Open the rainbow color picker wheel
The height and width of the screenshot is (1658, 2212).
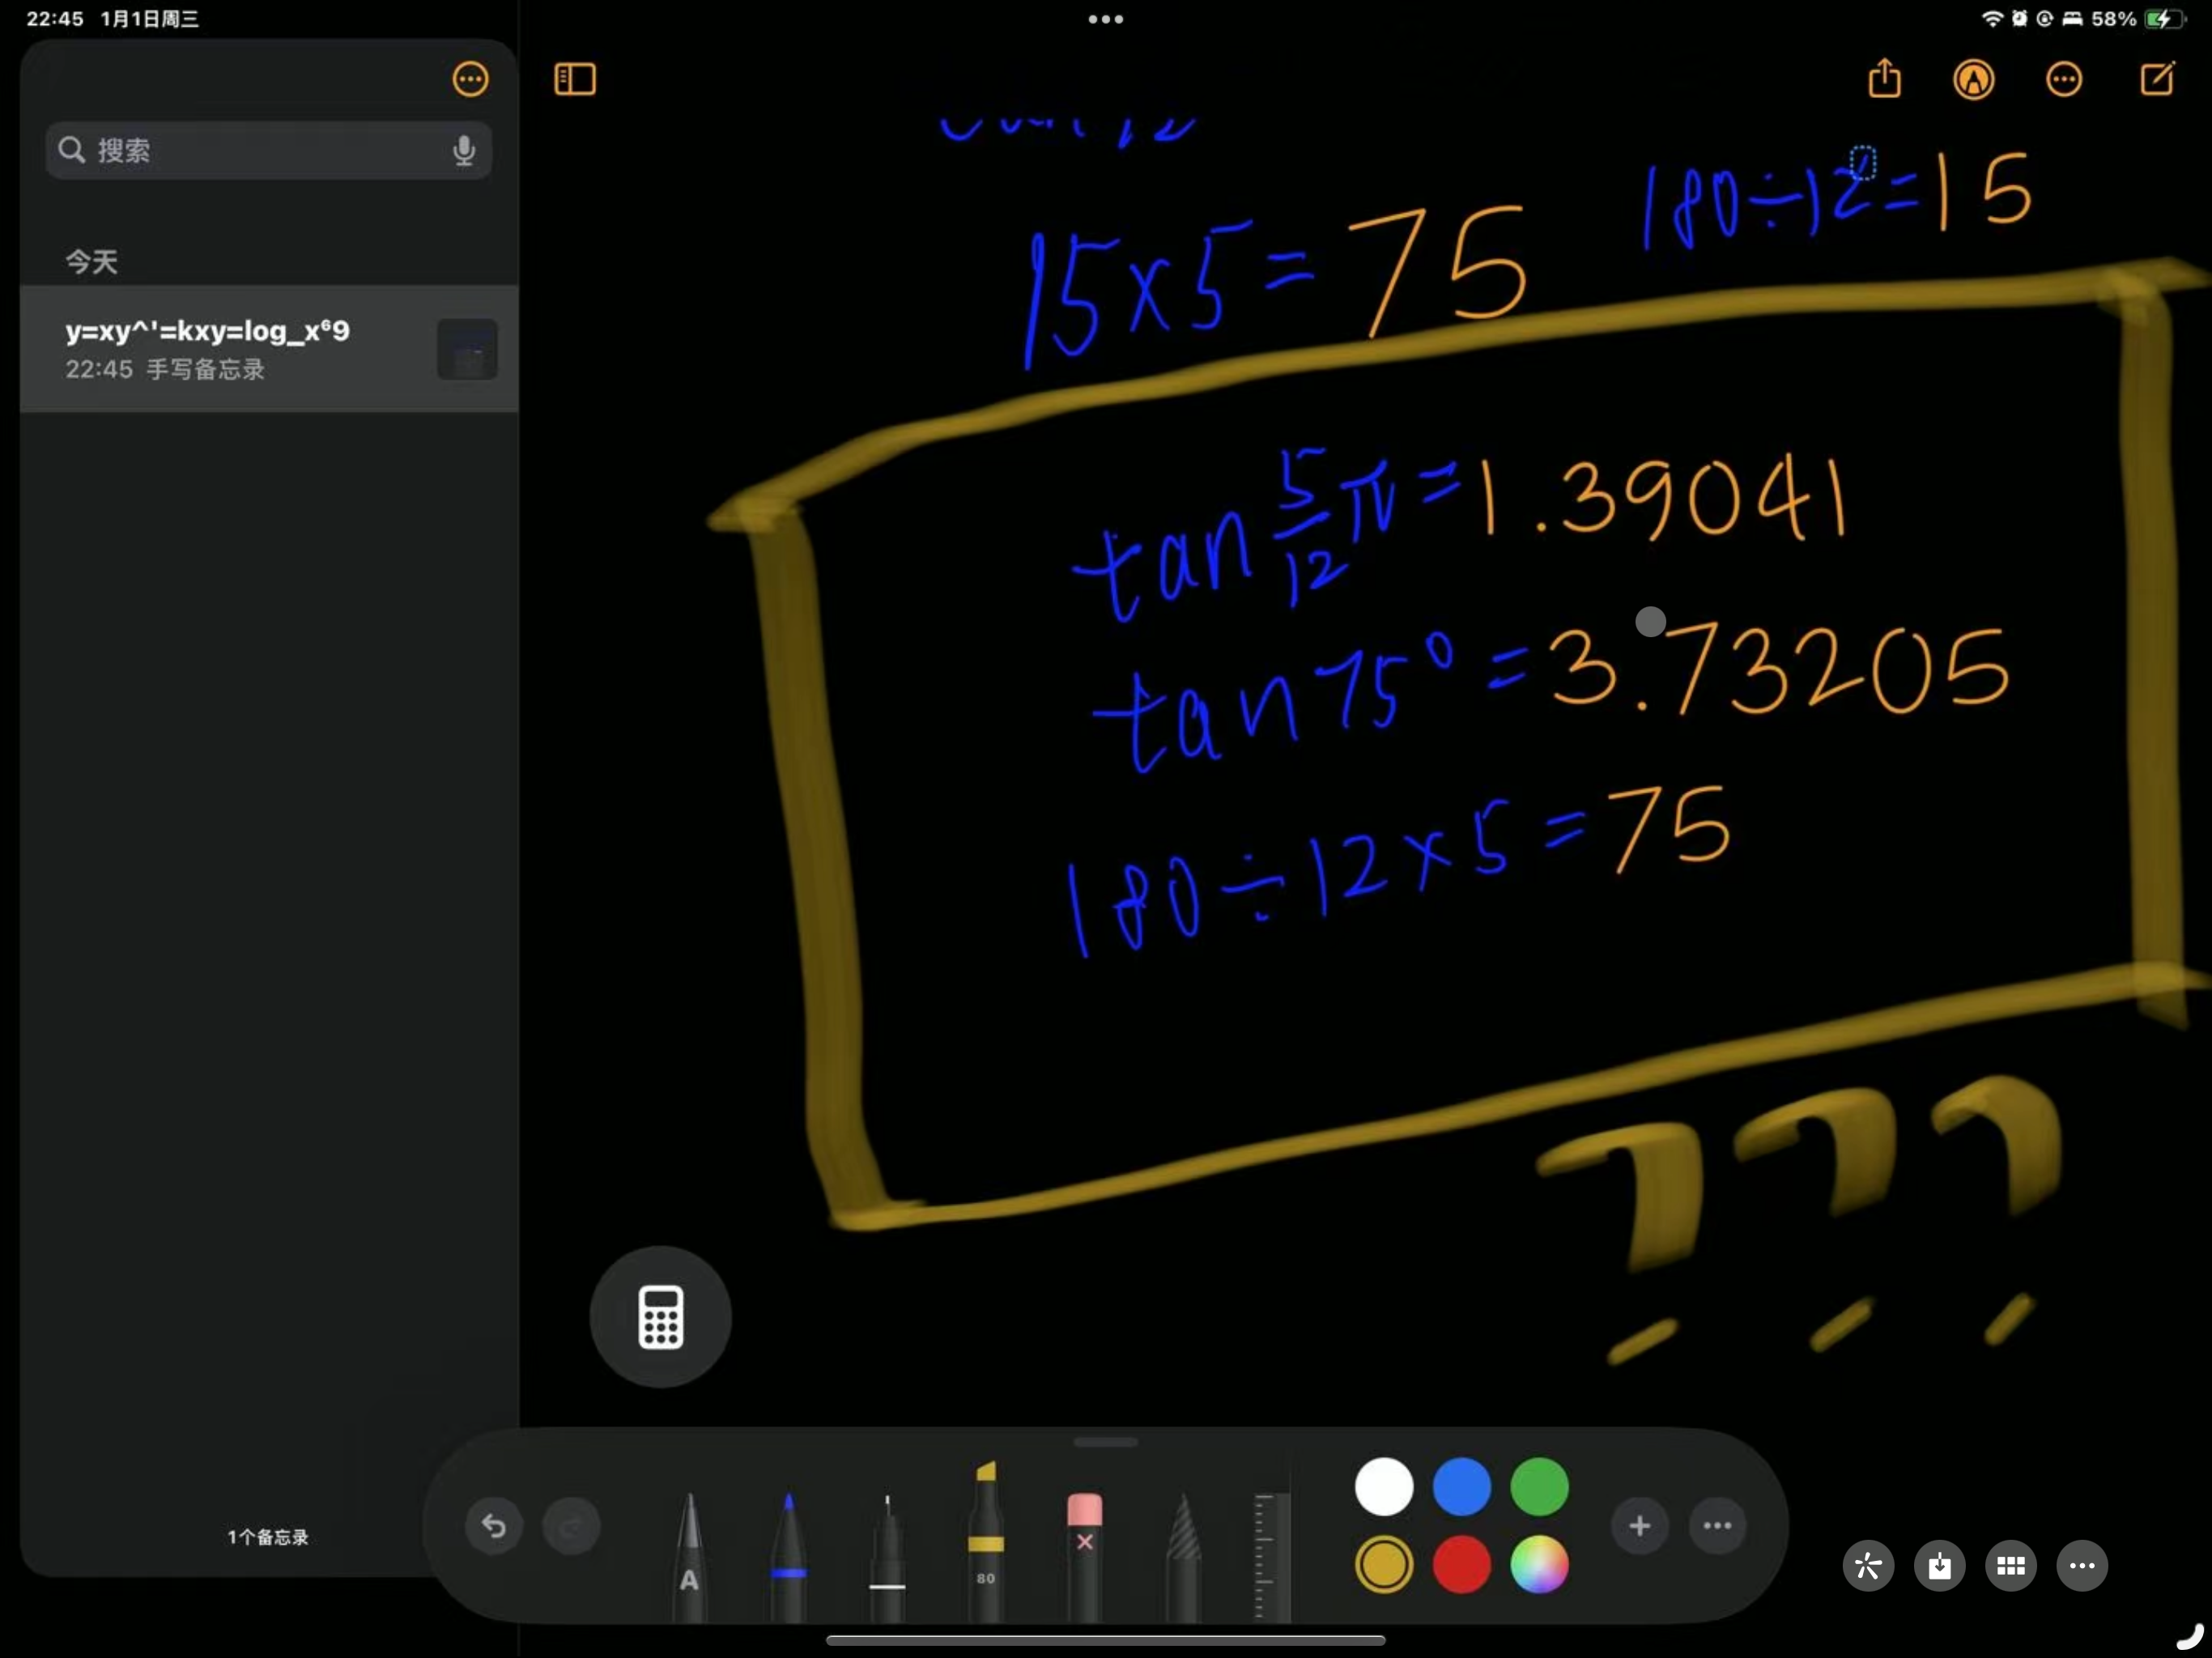coord(1538,1564)
